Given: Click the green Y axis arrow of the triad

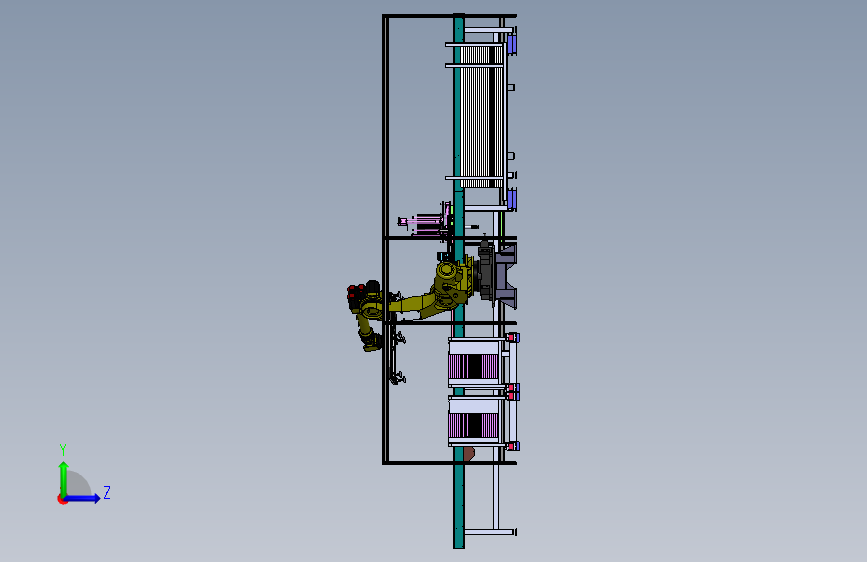Looking at the screenshot, I should (64, 478).
